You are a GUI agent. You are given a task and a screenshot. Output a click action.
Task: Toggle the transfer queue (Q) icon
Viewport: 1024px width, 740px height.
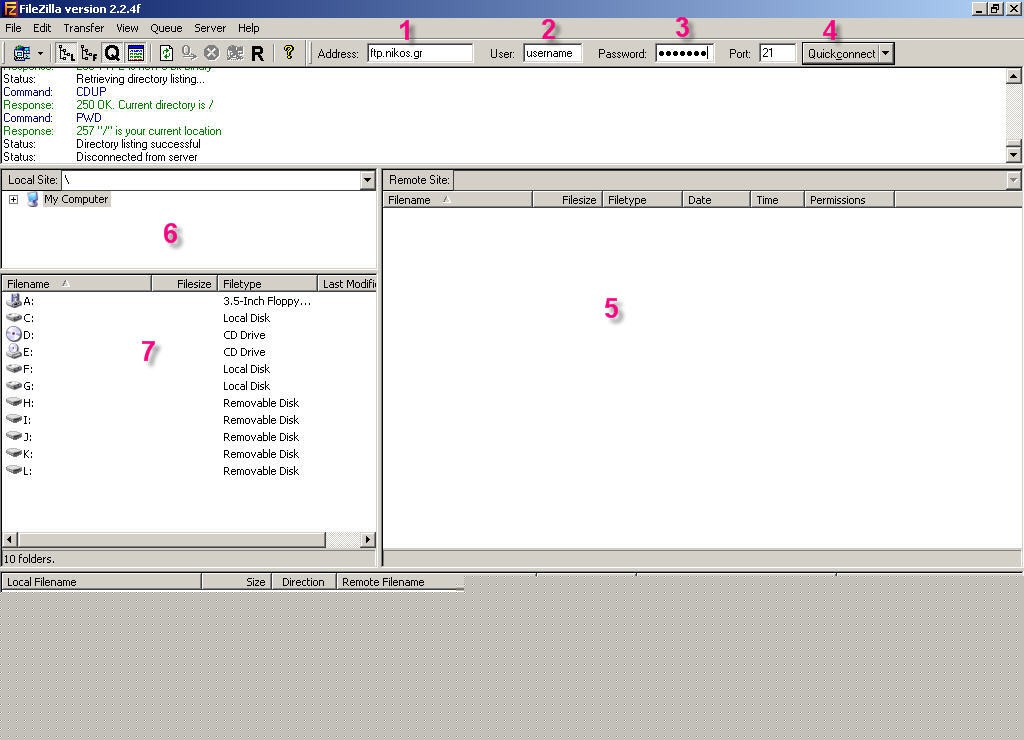(x=112, y=53)
